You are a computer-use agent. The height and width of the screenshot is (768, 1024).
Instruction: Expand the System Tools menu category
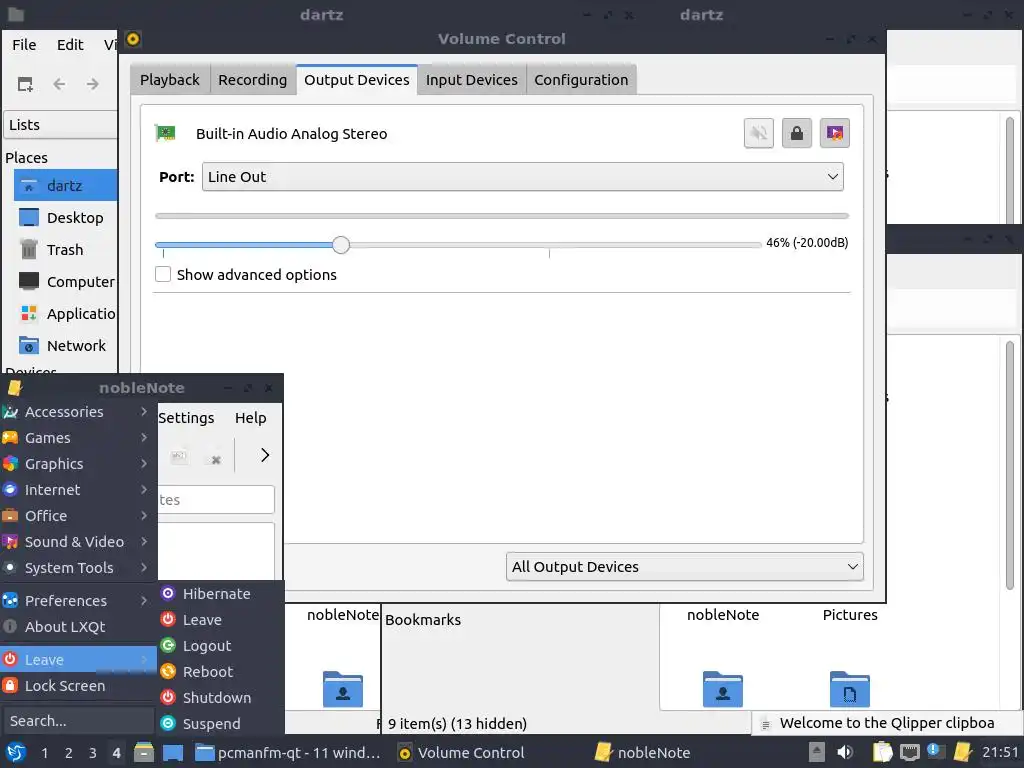[x=78, y=568]
